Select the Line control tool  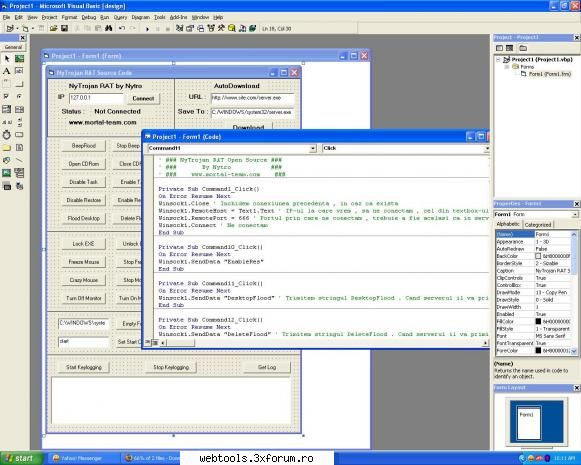(19, 160)
